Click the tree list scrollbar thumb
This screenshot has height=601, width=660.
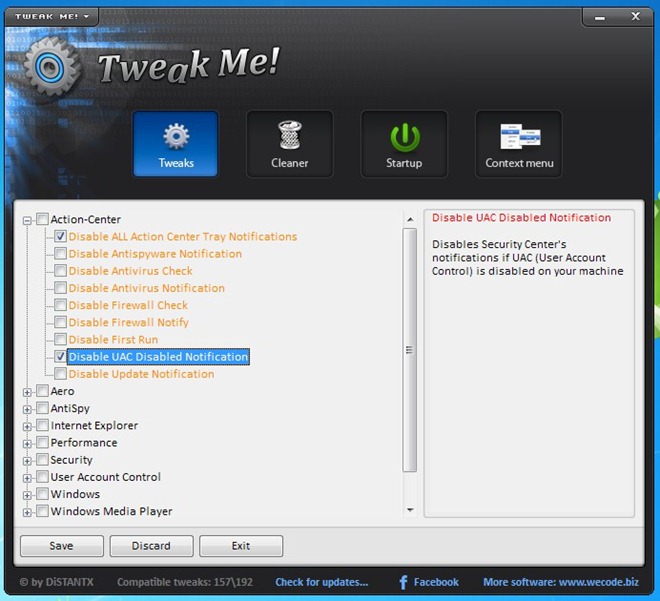coord(410,350)
